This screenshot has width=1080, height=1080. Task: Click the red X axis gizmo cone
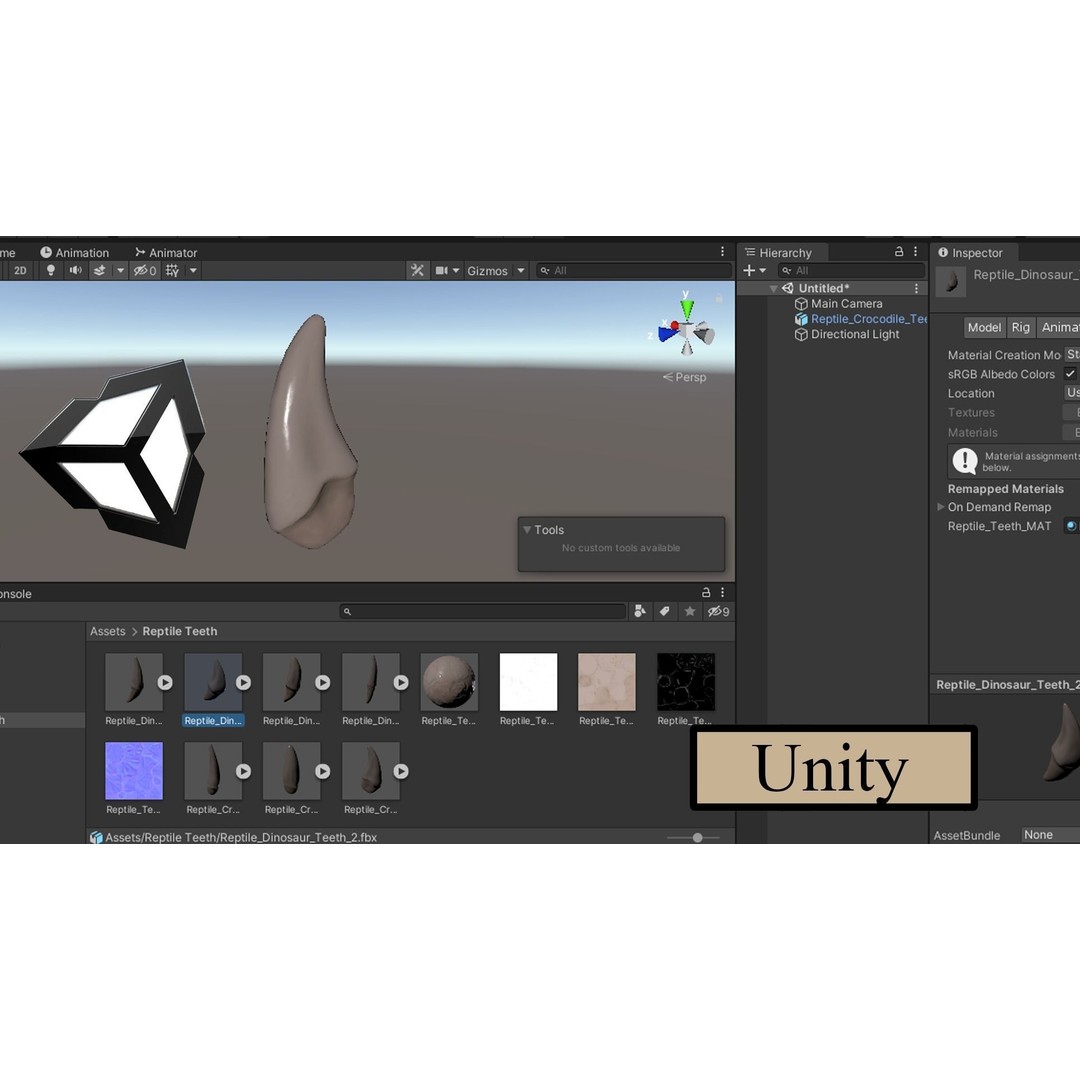[x=674, y=325]
